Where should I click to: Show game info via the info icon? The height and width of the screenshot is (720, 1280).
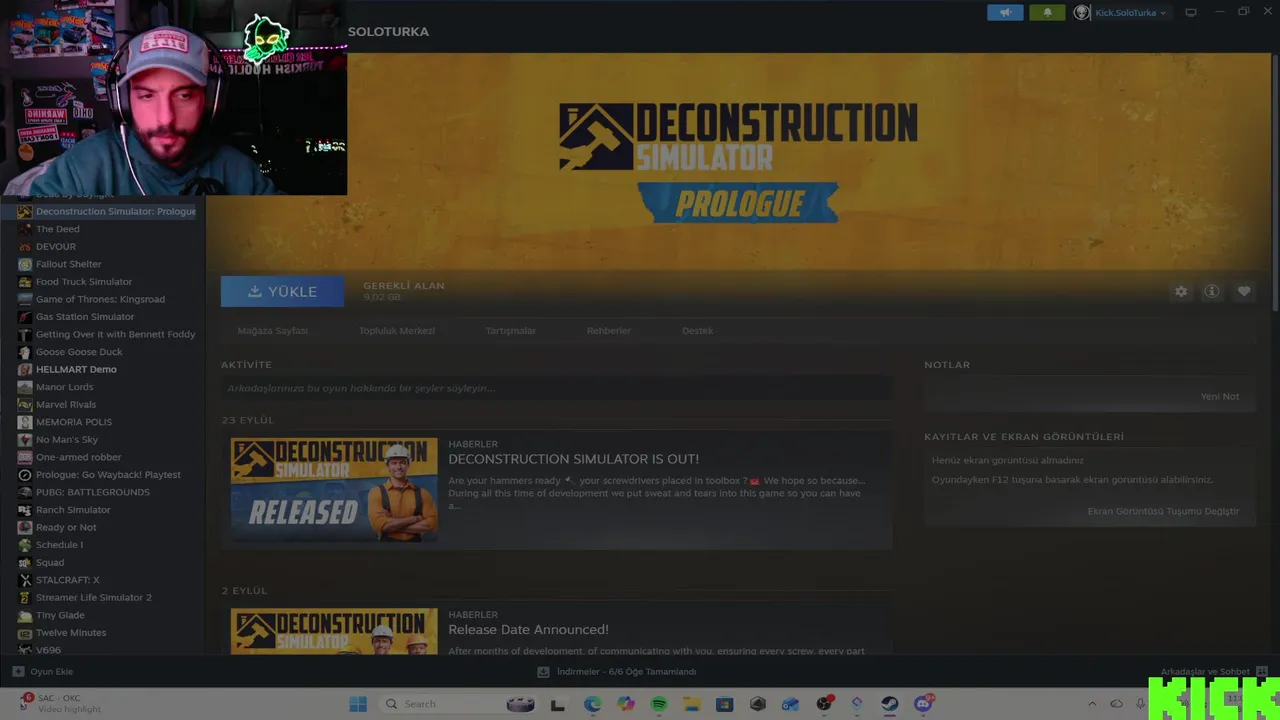point(1212,291)
